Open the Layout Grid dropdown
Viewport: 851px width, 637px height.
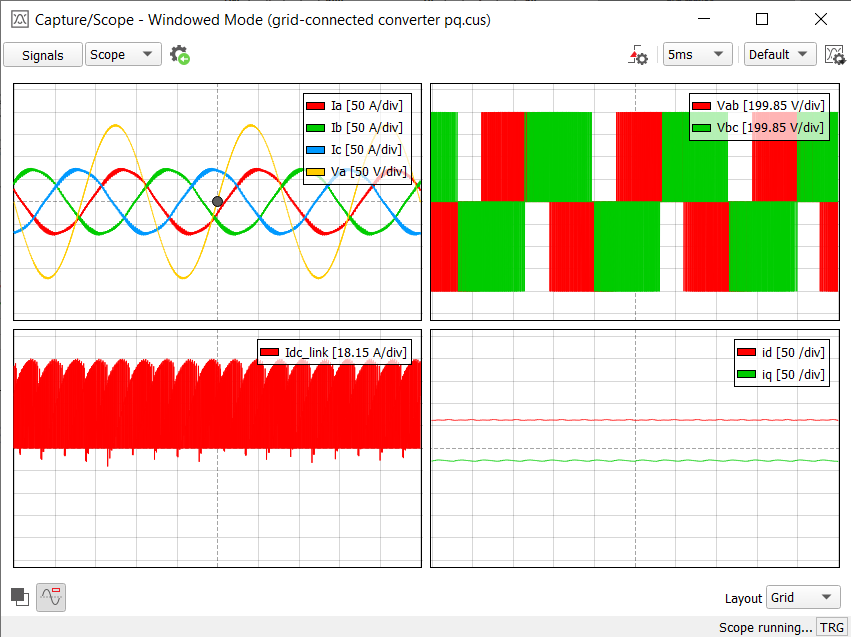803,597
